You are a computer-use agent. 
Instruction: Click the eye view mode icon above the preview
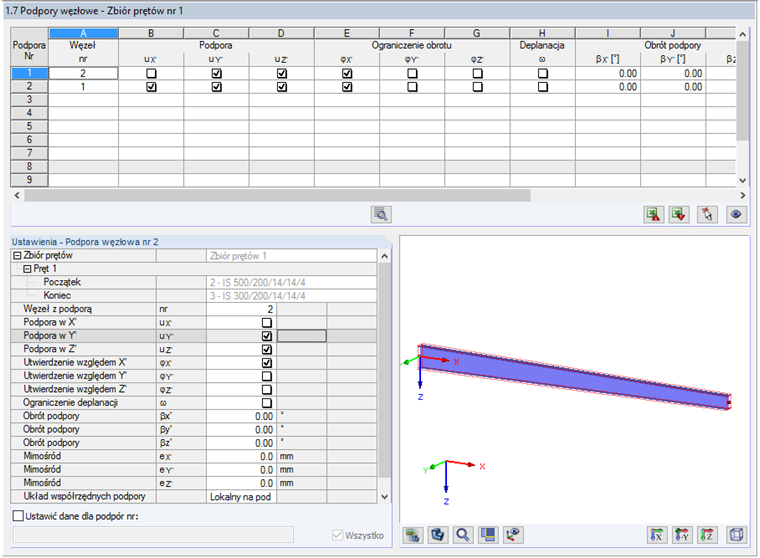coord(736,214)
